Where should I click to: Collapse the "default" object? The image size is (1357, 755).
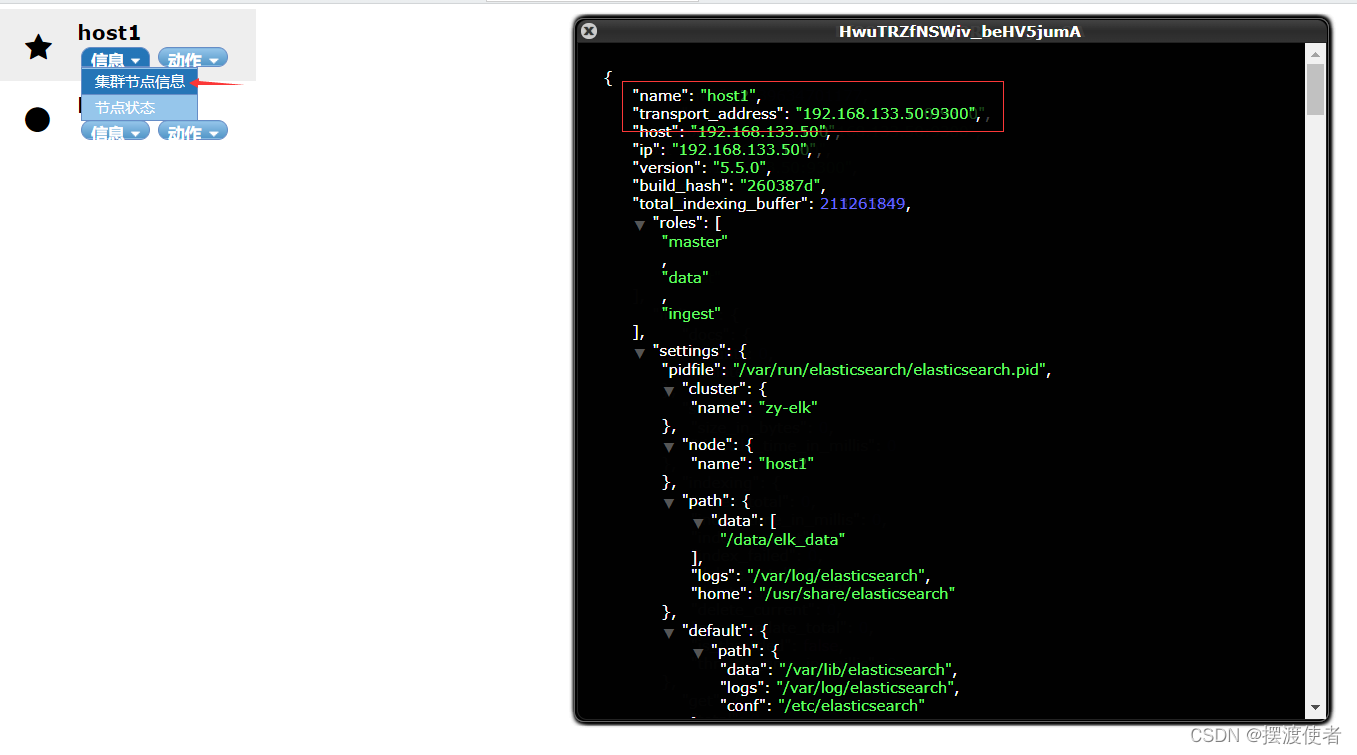(669, 632)
